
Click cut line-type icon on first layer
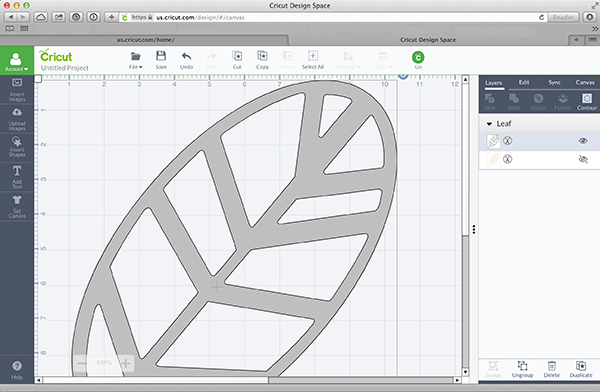click(x=507, y=141)
